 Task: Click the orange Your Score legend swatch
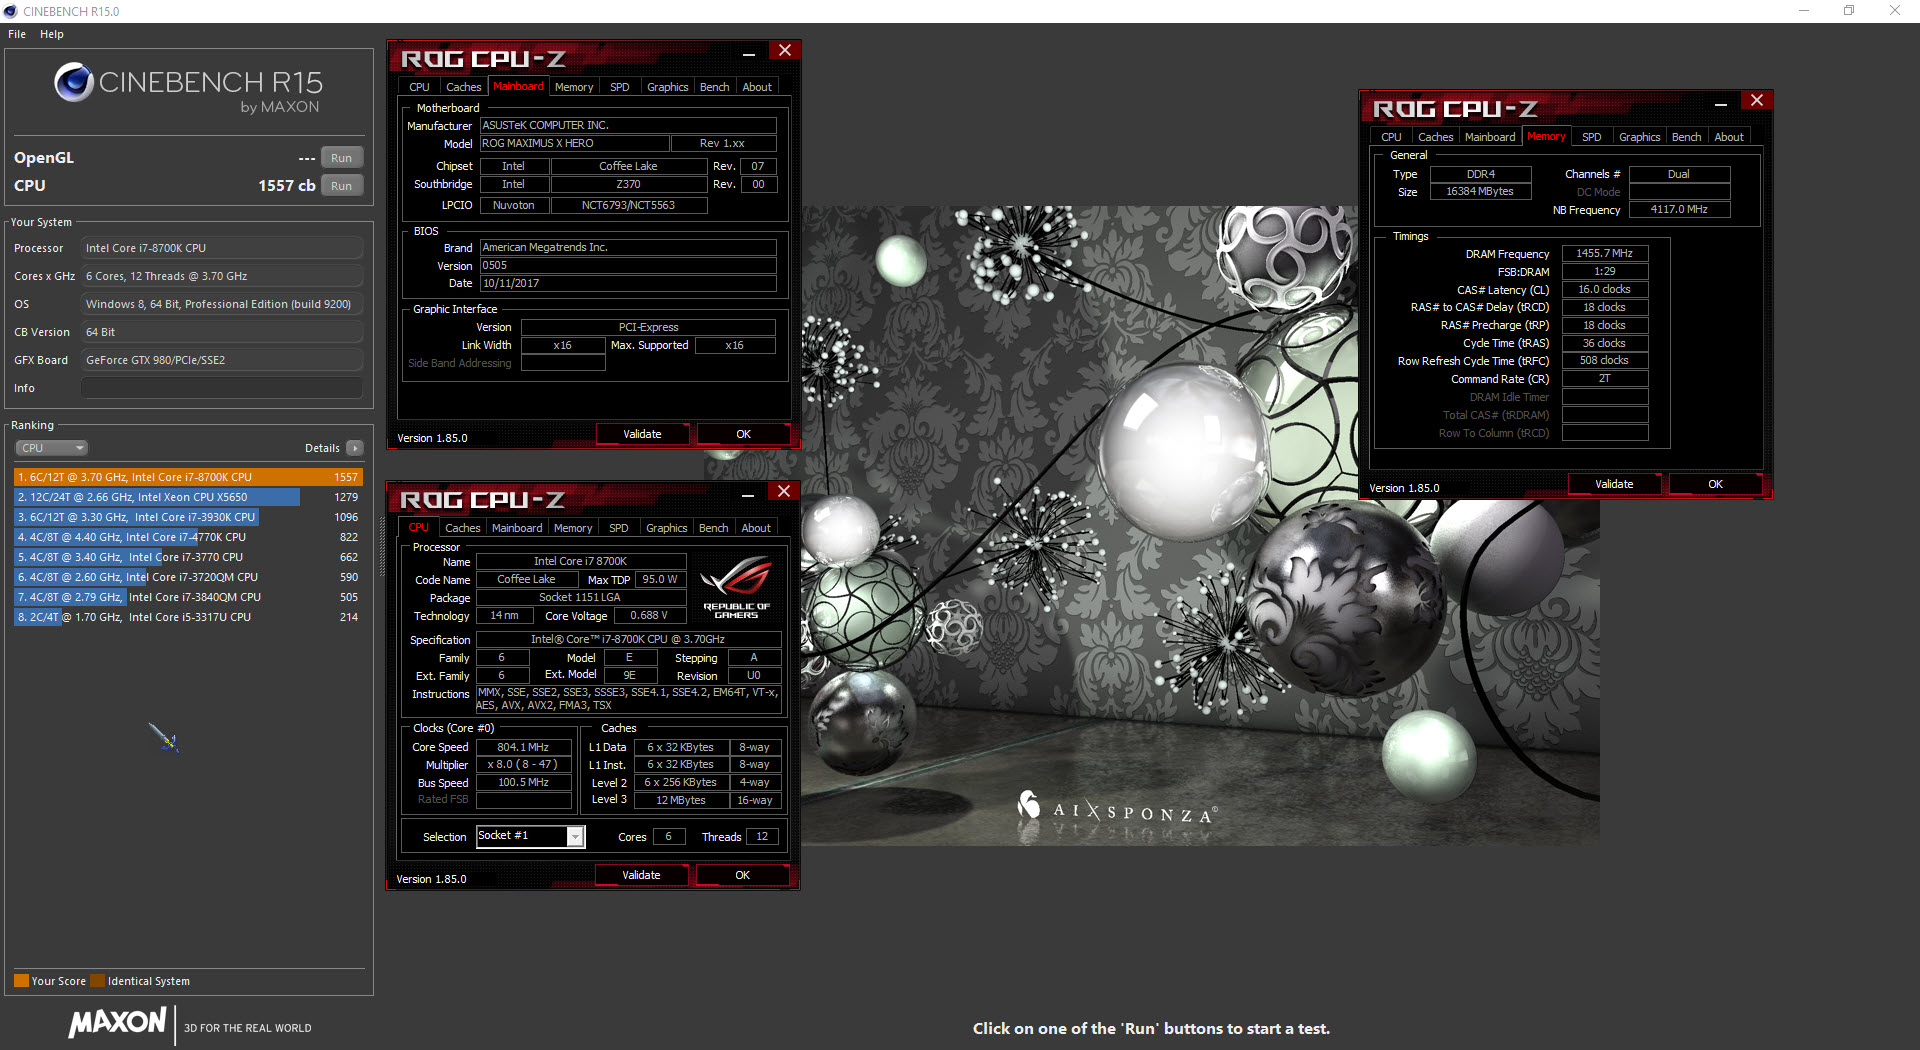click(x=21, y=981)
